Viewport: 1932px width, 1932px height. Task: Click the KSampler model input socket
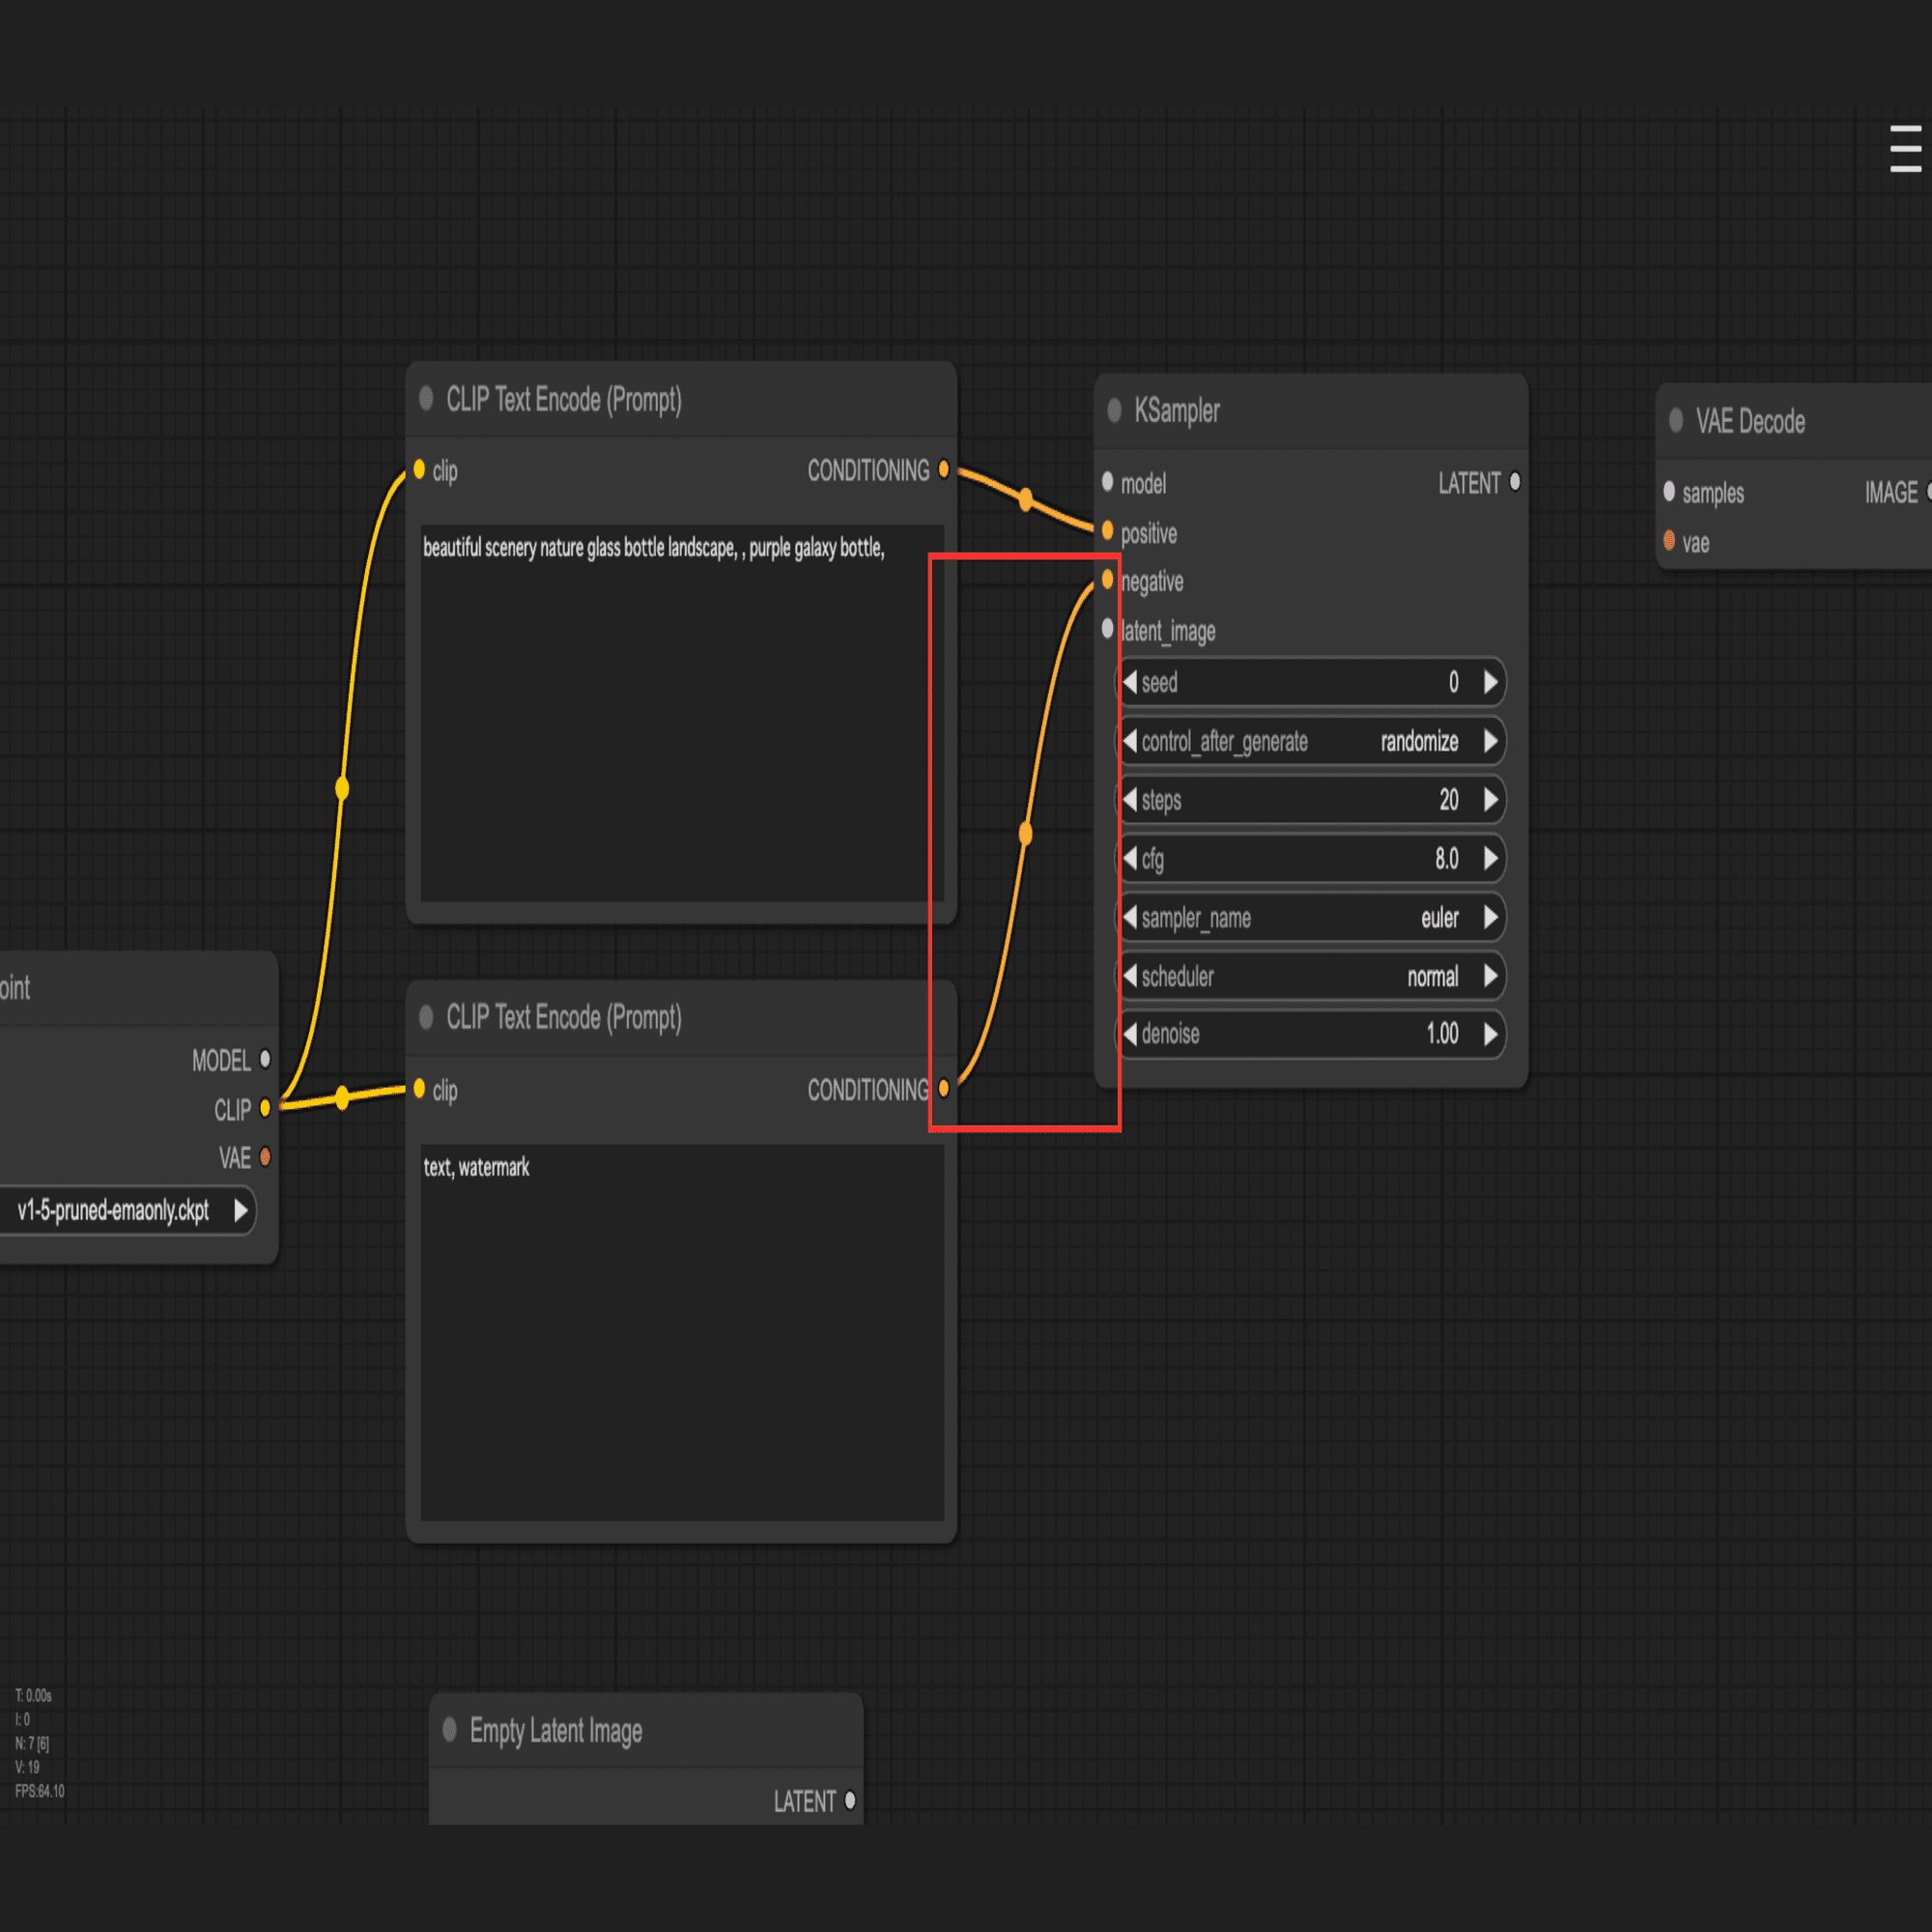1107,482
